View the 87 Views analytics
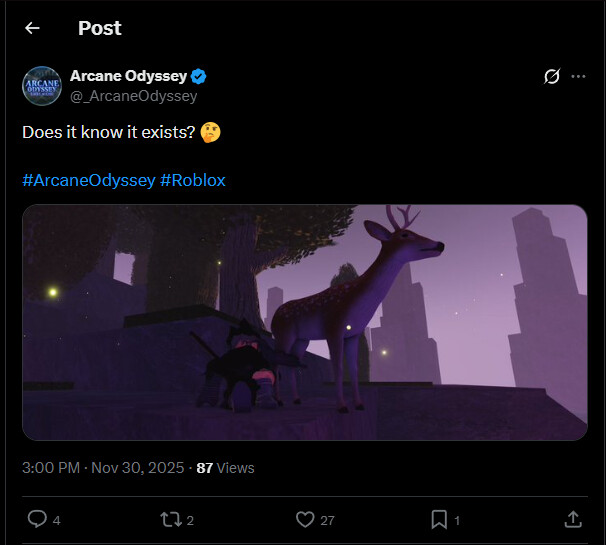Image resolution: width=606 pixels, height=545 pixels. coord(225,467)
